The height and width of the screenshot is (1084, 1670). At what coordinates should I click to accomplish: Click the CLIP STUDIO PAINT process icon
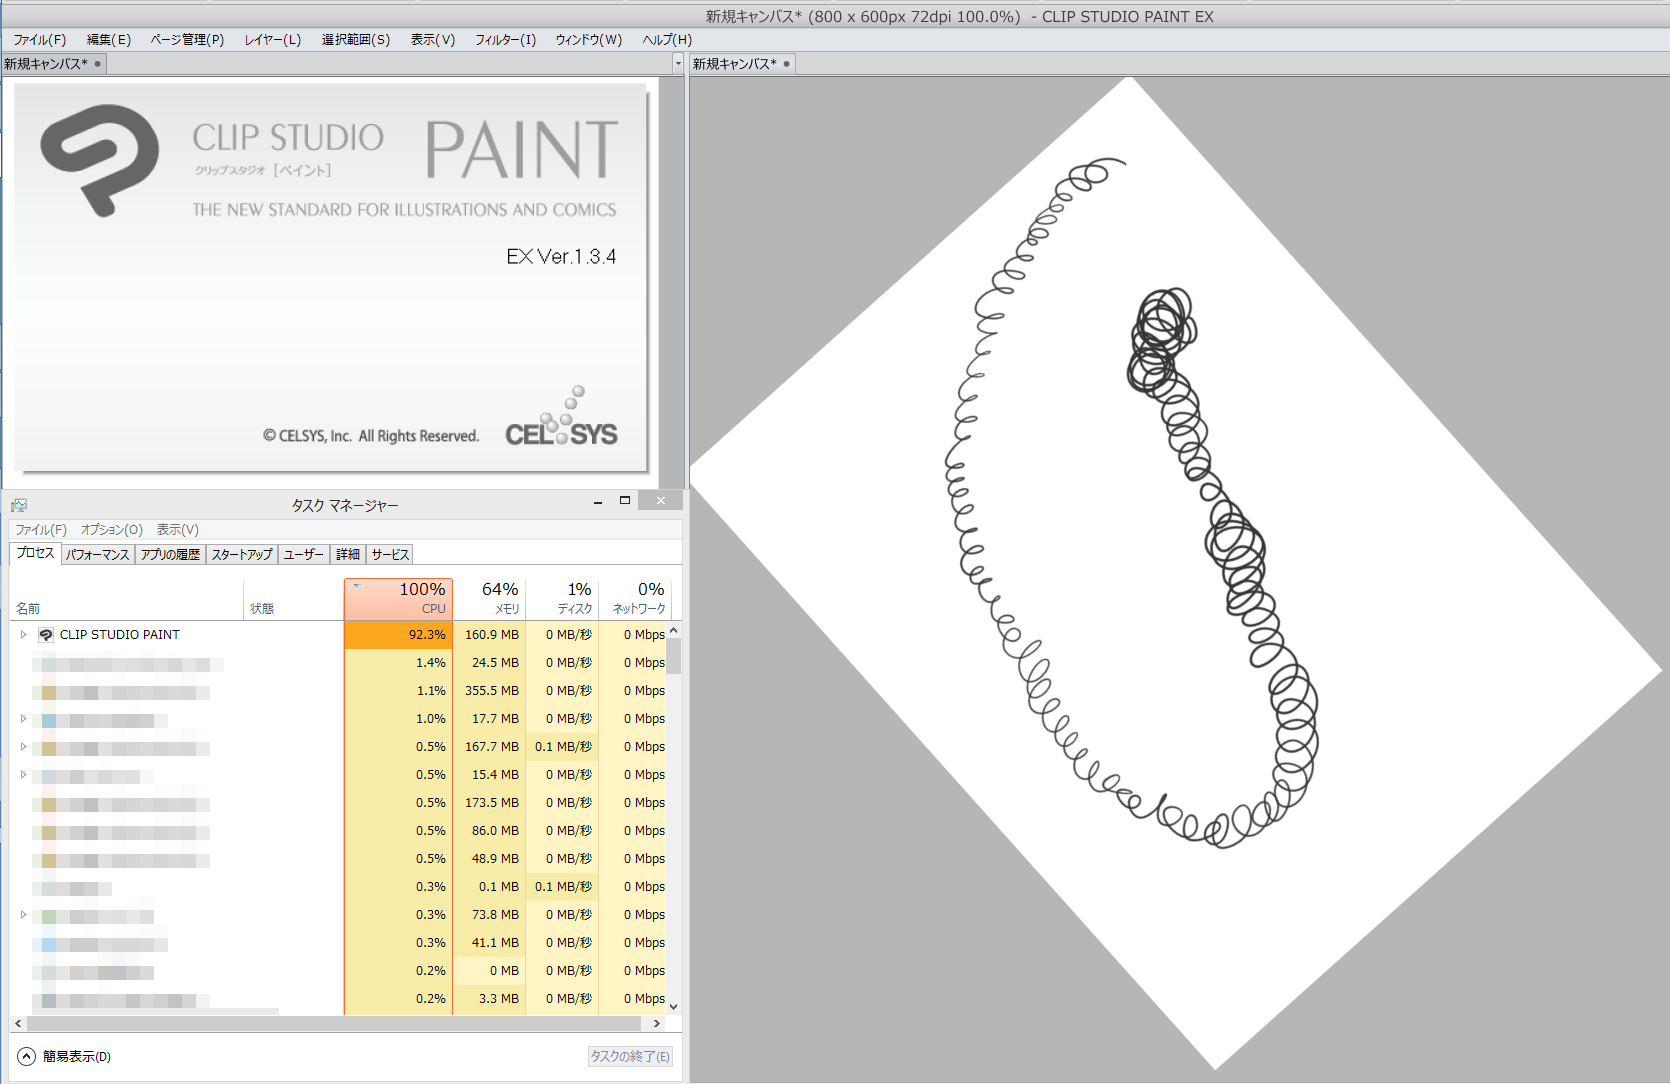pyautogui.click(x=46, y=635)
